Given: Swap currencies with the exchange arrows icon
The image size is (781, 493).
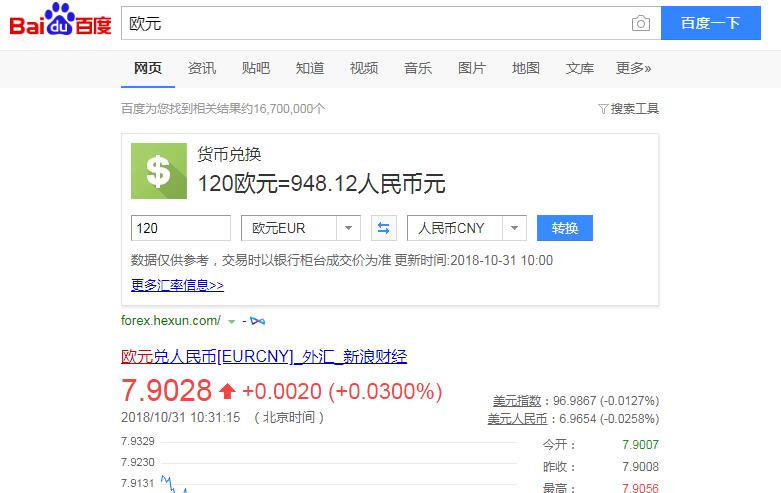Looking at the screenshot, I should point(384,228).
